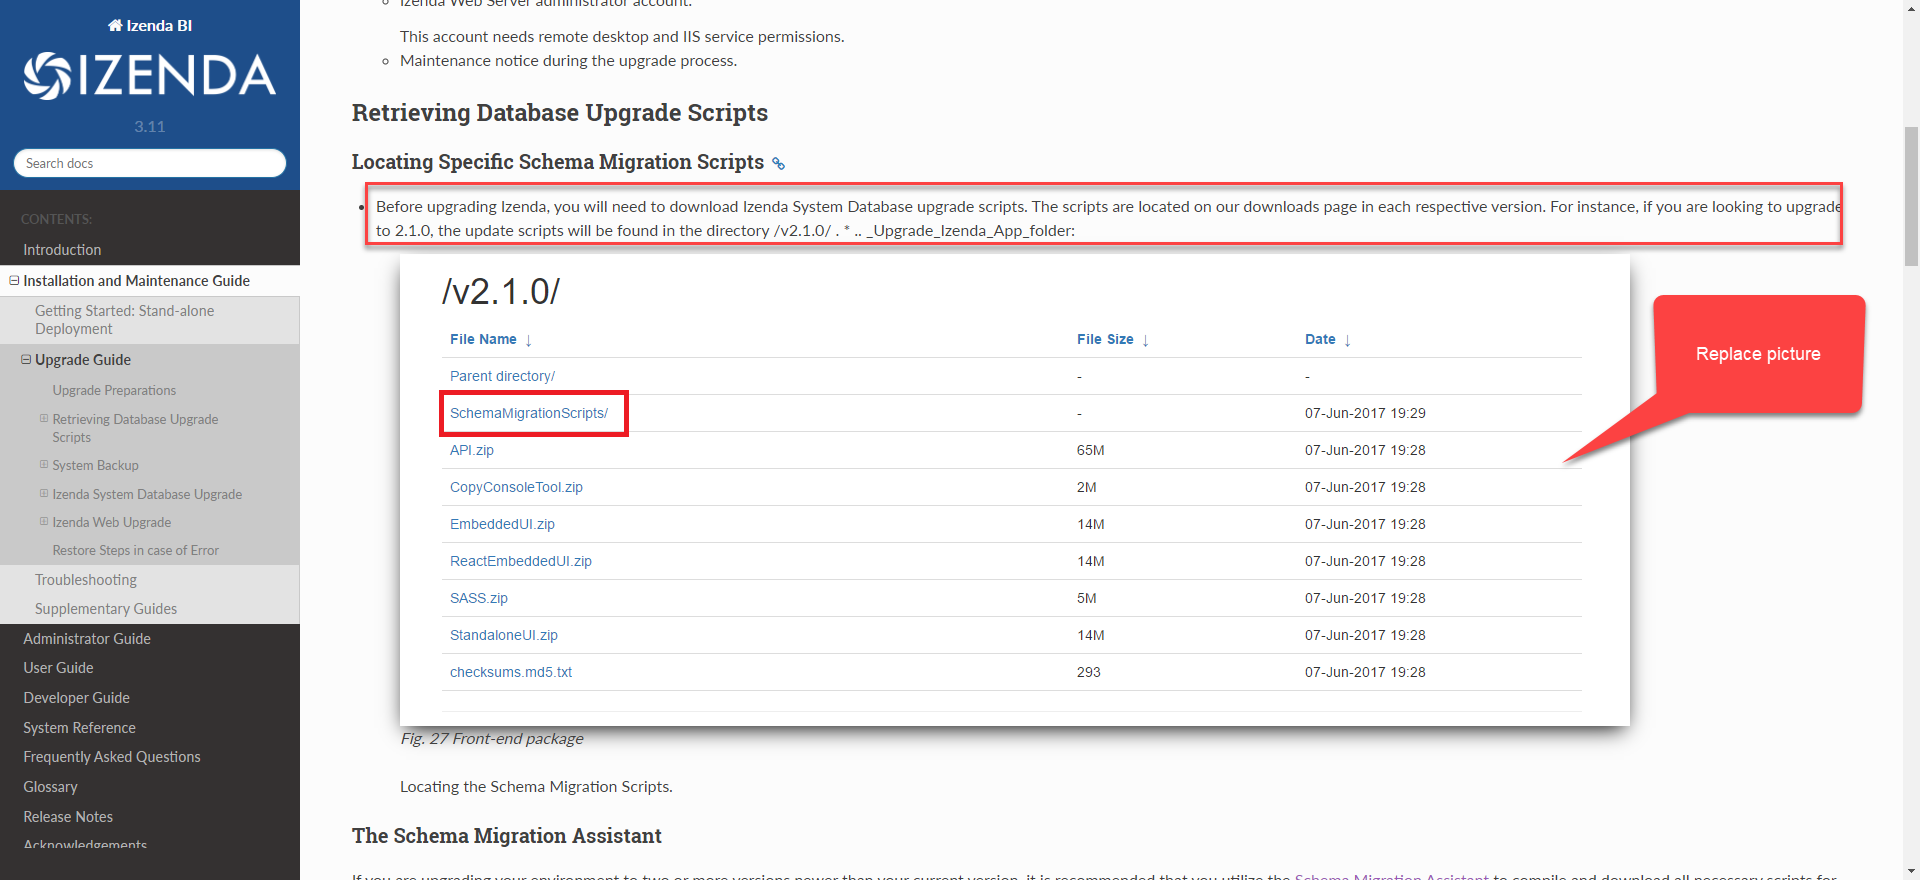The height and width of the screenshot is (880, 1920).
Task: Click The Schema Migration Assistant heading
Action: 507,836
